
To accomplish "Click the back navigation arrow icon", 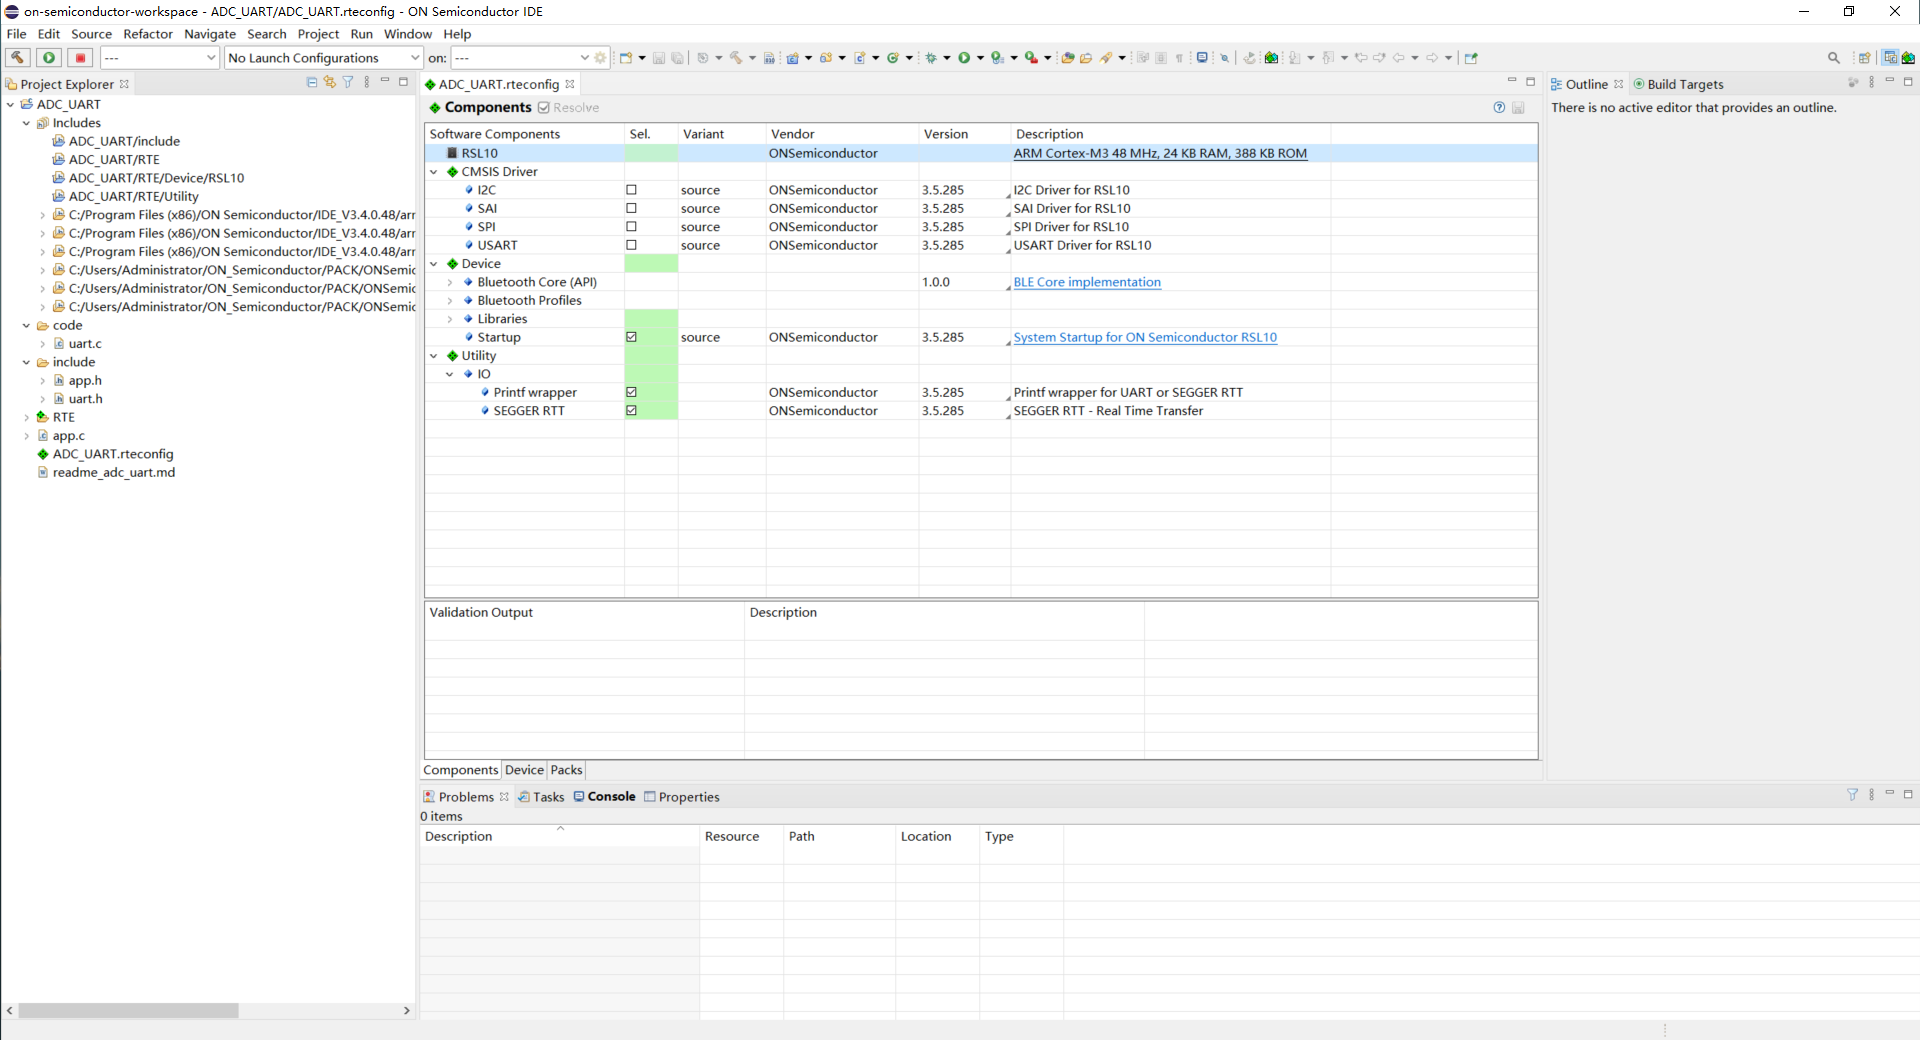I will coord(1399,58).
